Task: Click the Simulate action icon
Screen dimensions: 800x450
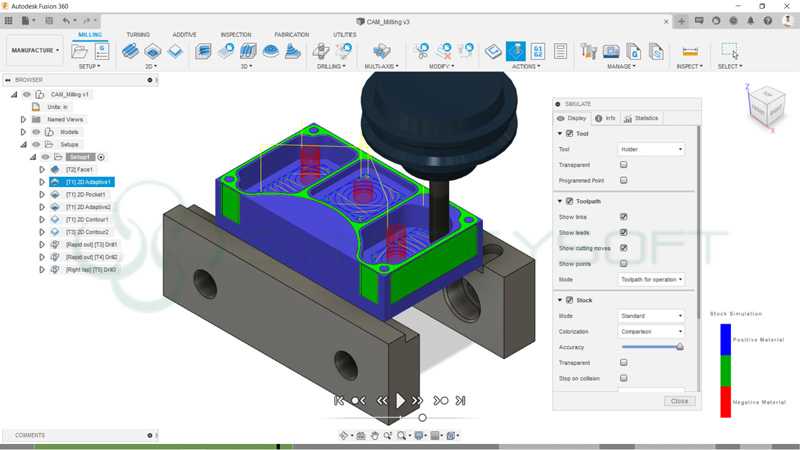Action: 516,51
